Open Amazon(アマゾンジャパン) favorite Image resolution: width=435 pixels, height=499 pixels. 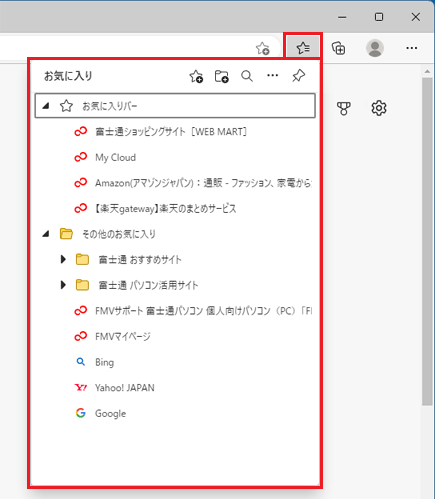(193, 183)
